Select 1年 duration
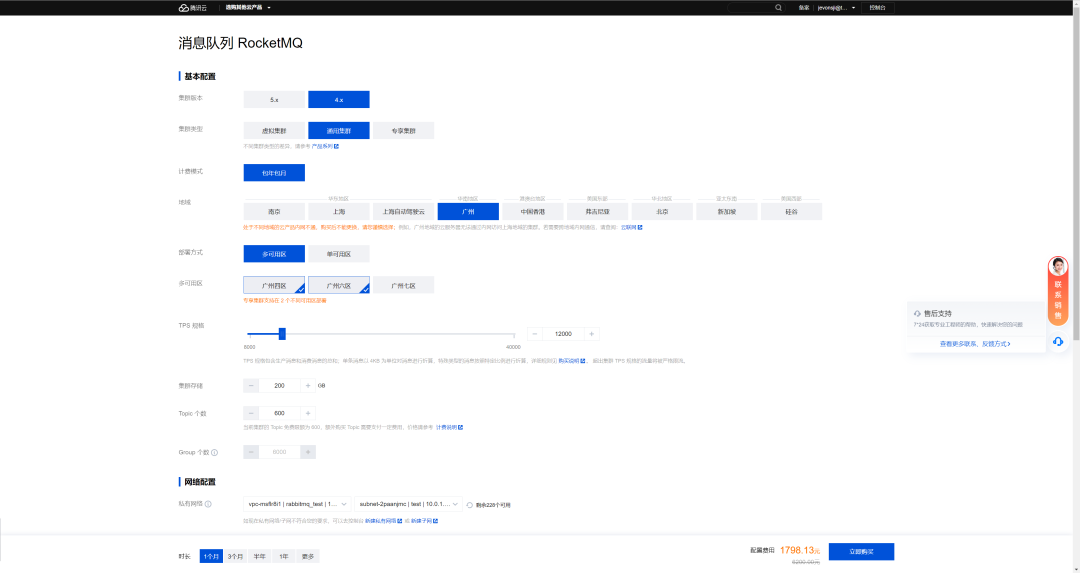1080x573 pixels. (x=284, y=556)
